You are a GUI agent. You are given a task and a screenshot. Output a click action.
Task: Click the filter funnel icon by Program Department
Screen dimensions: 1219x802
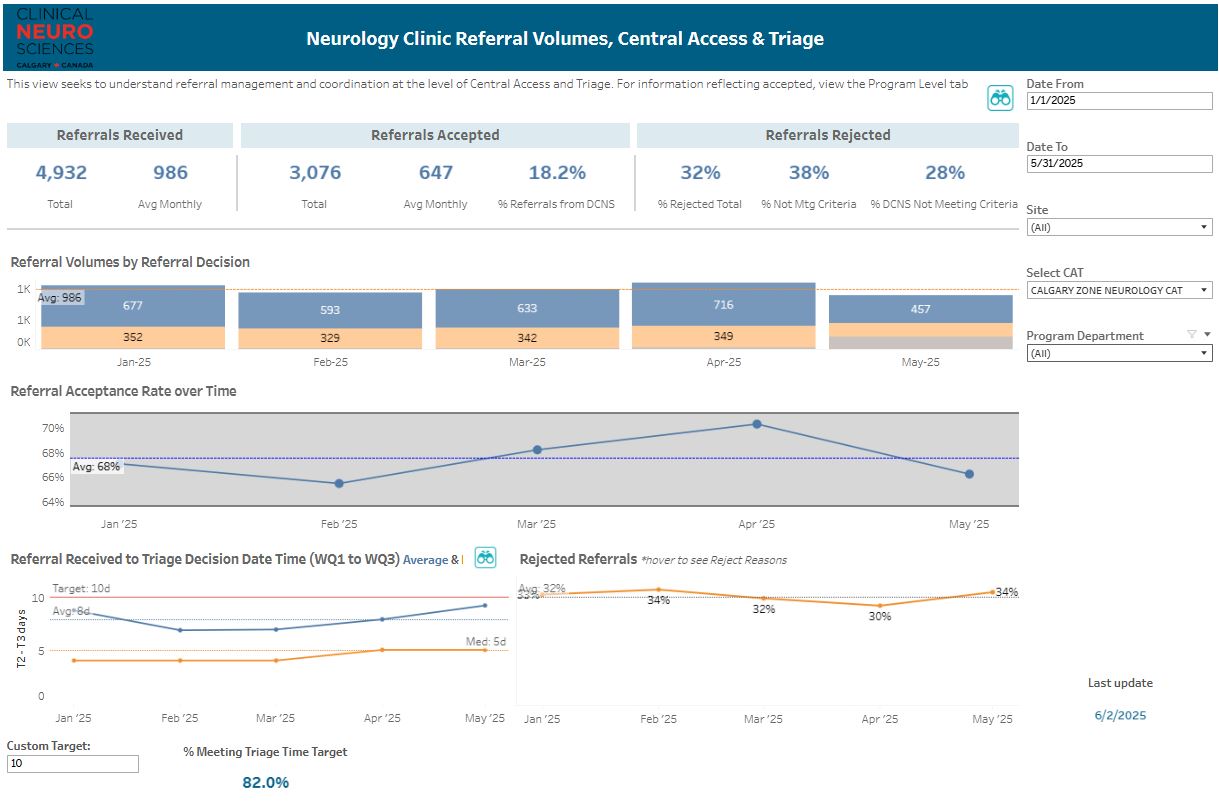point(1191,335)
